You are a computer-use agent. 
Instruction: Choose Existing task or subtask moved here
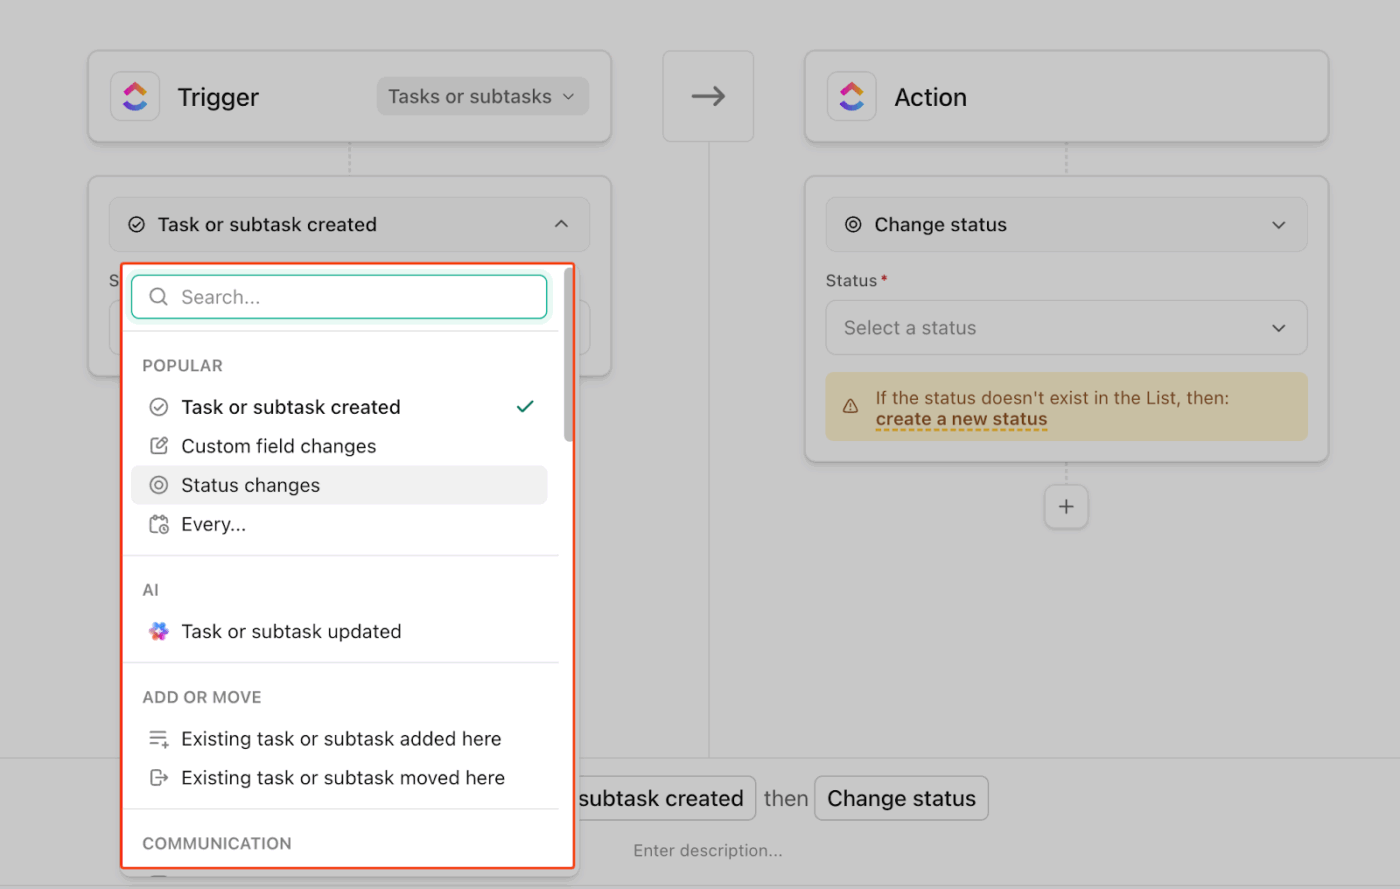click(343, 777)
